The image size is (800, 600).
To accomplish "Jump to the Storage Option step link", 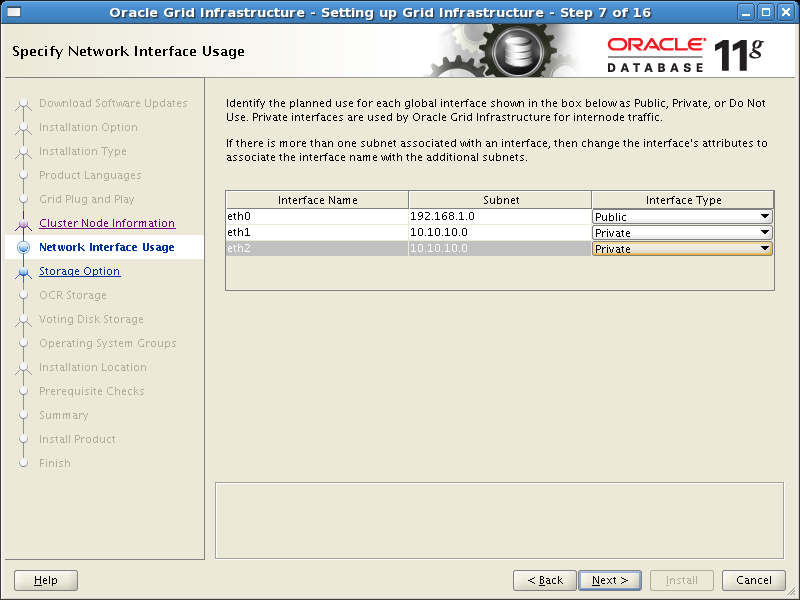I will 80,271.
